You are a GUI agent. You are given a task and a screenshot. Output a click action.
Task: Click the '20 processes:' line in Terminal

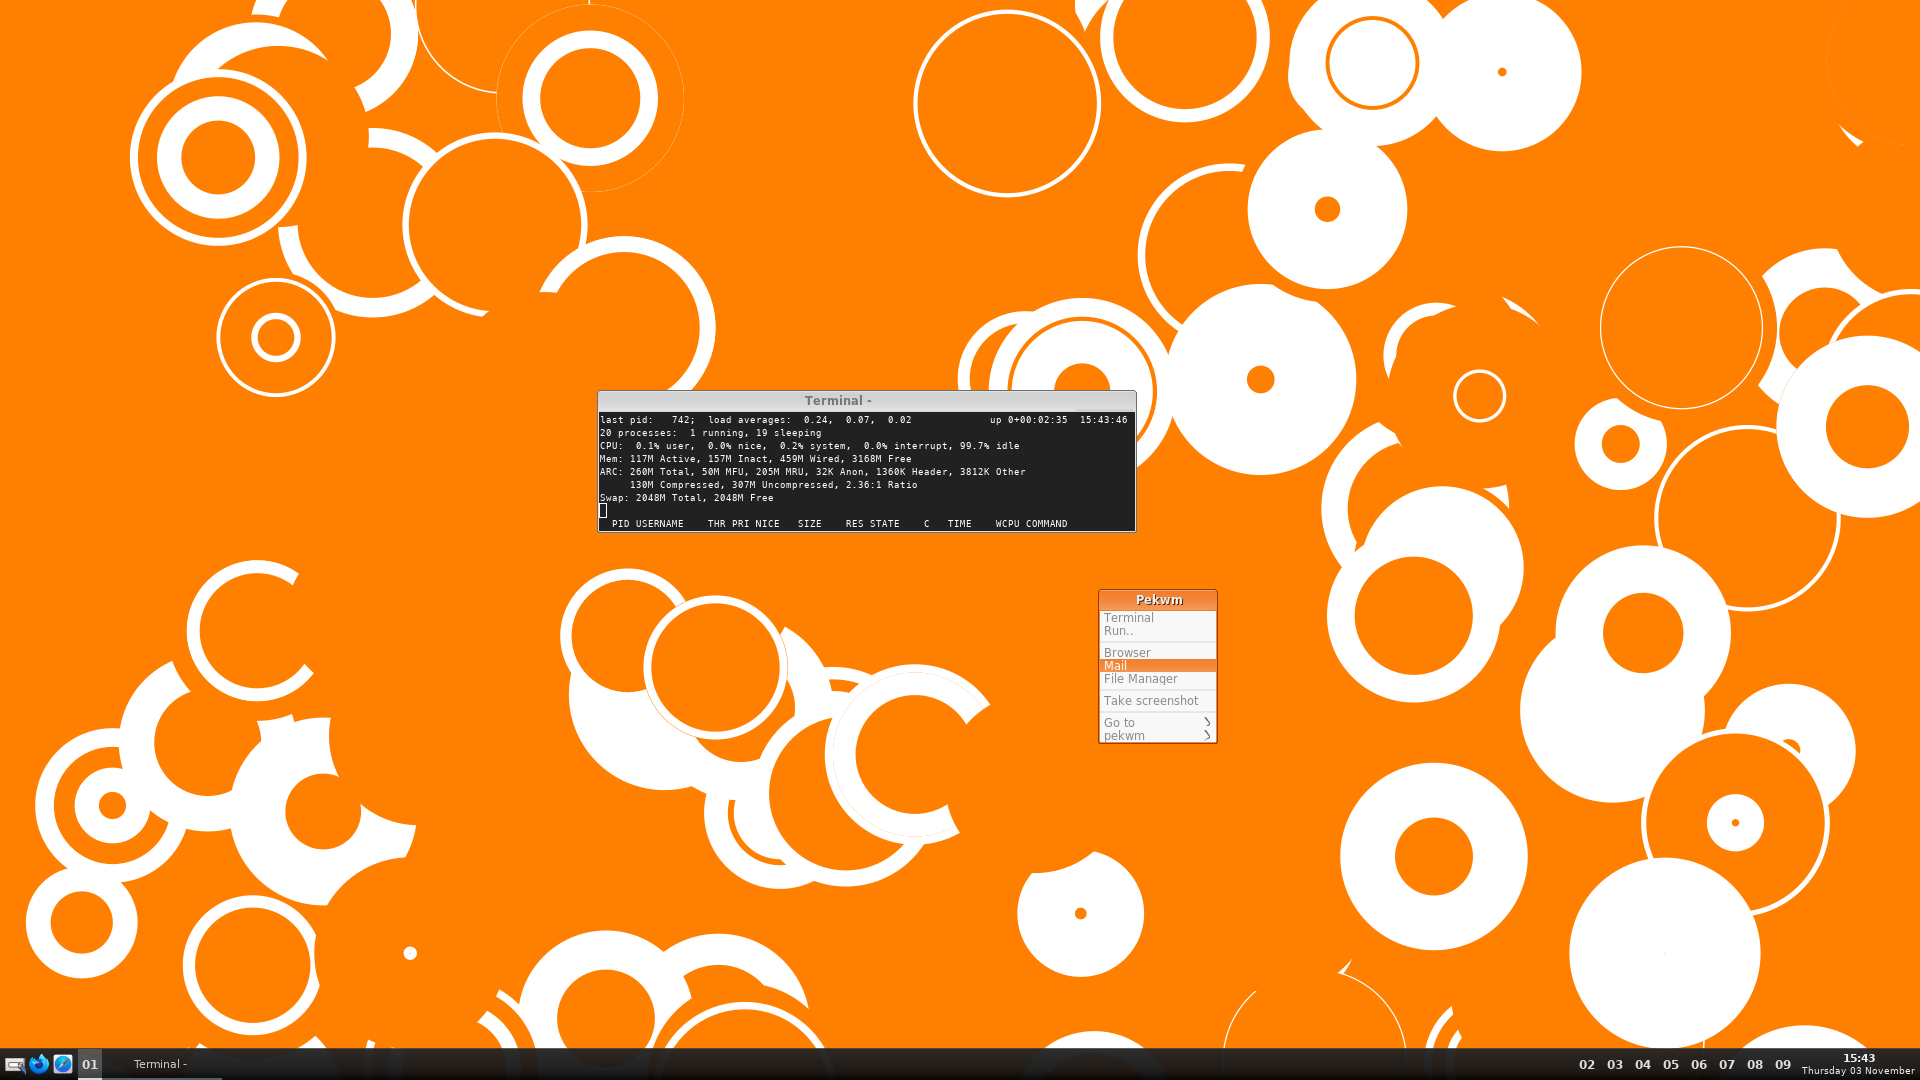pos(710,433)
